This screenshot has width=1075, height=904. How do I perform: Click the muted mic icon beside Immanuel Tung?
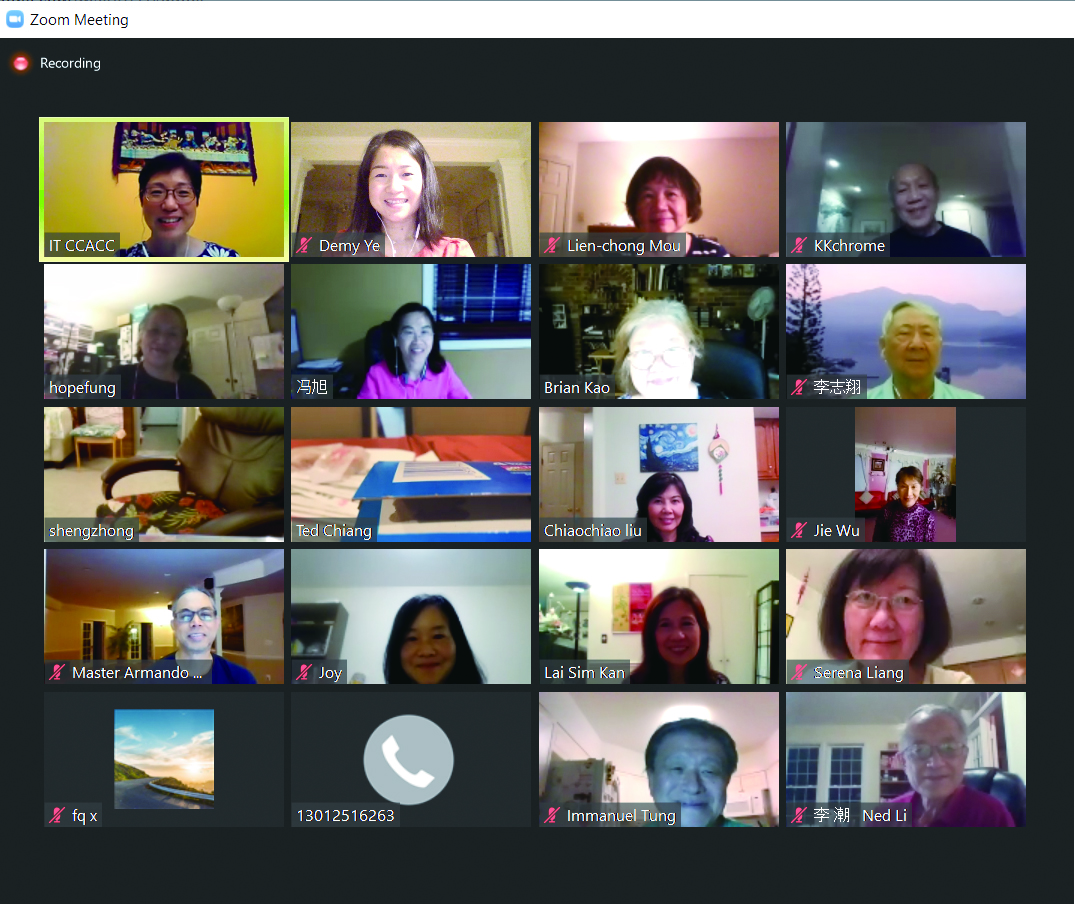[x=551, y=816]
